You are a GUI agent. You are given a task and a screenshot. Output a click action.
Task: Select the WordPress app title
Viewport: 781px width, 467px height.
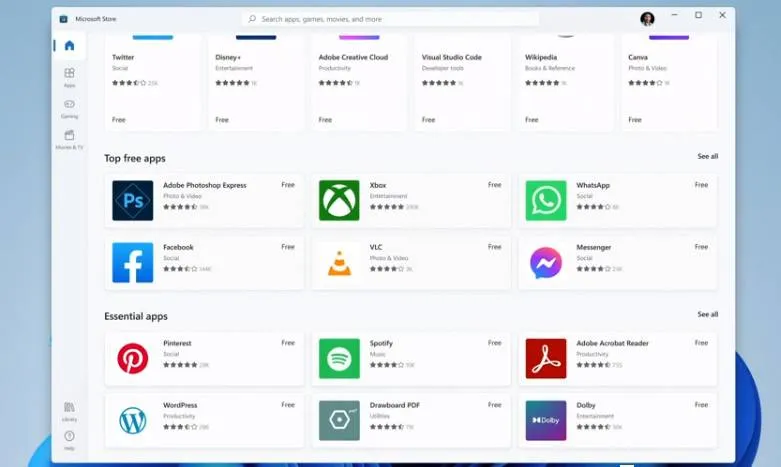[180, 405]
